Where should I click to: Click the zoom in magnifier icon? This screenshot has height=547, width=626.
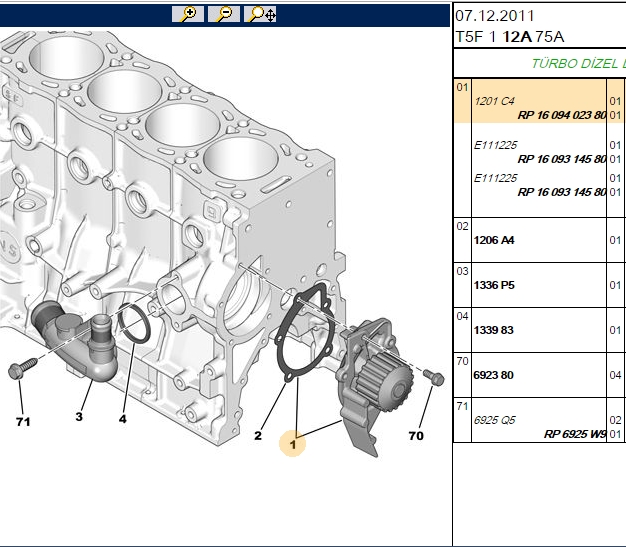point(188,14)
